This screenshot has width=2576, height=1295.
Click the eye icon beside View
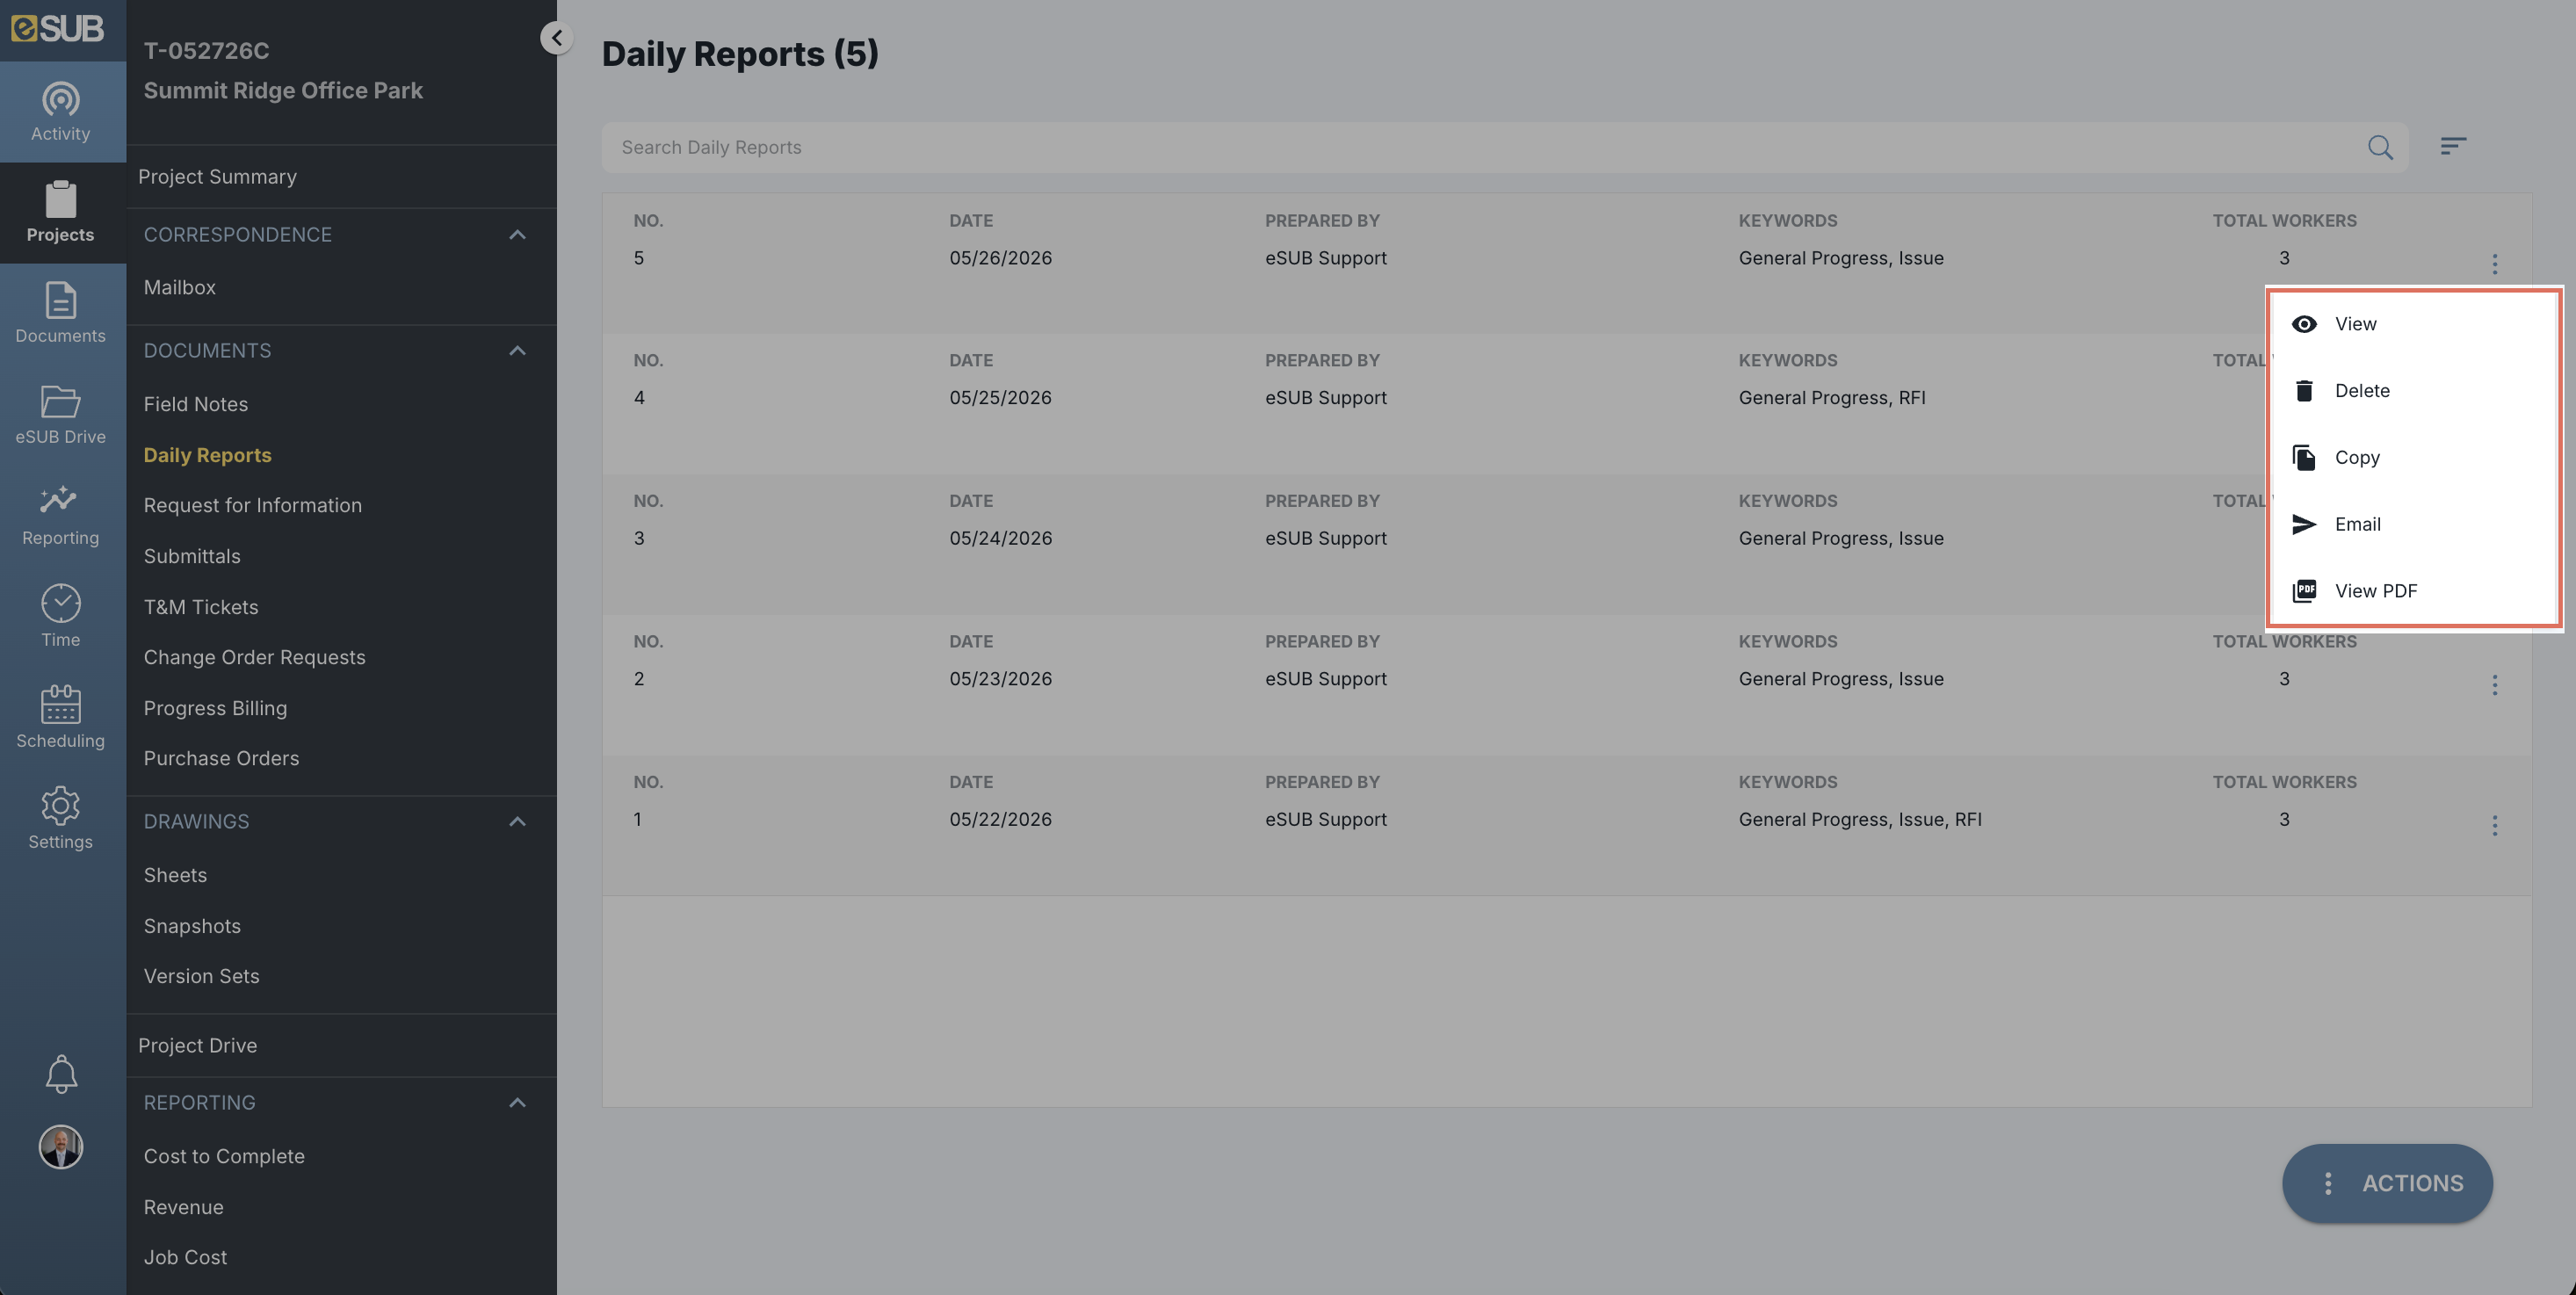tap(2304, 324)
